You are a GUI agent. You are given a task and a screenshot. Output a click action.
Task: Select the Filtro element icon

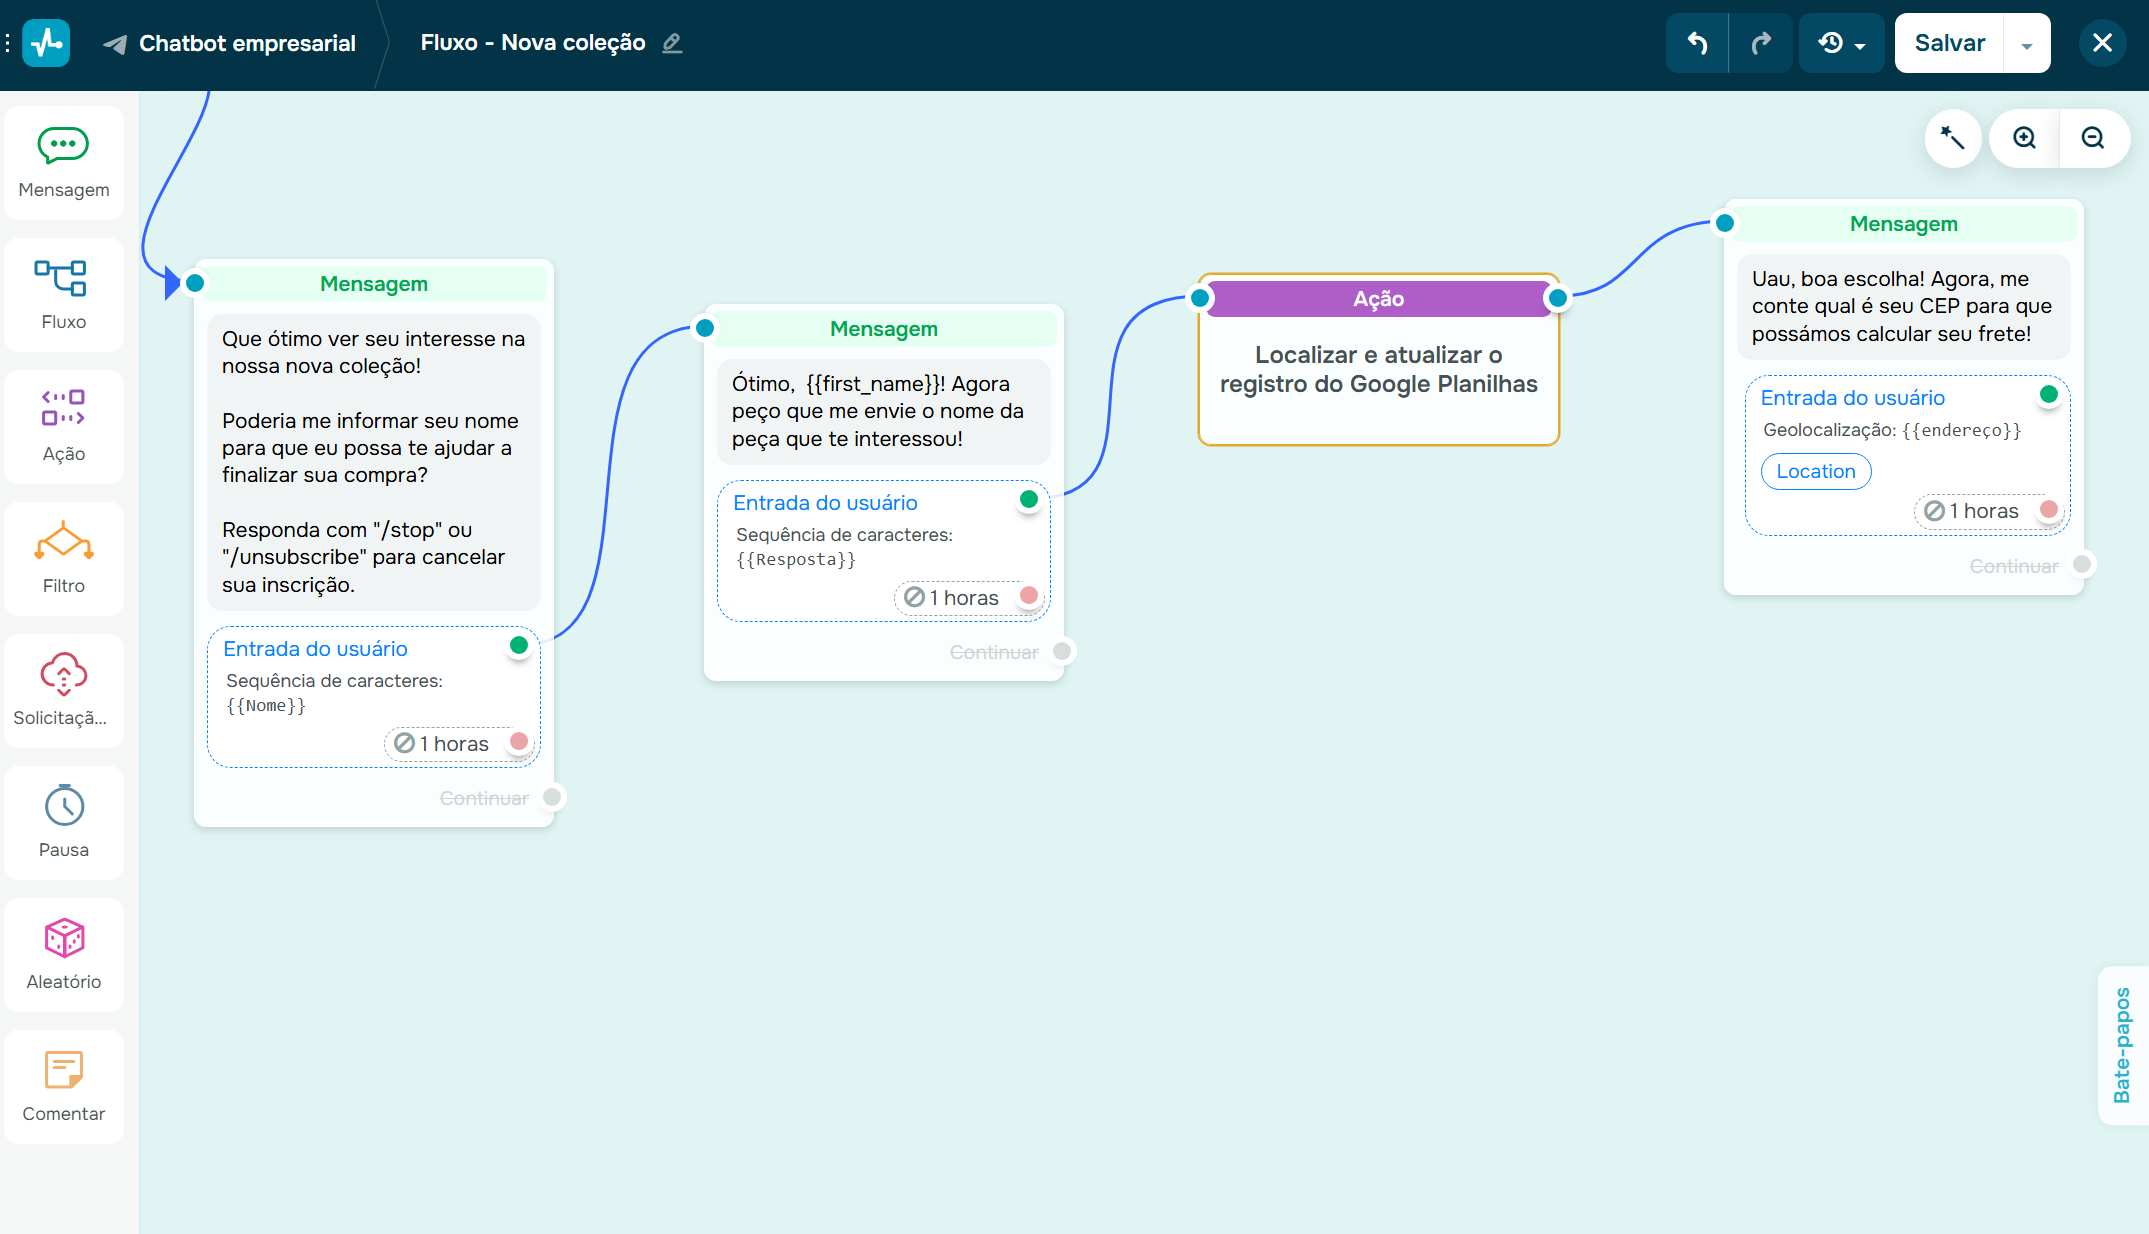(x=63, y=540)
